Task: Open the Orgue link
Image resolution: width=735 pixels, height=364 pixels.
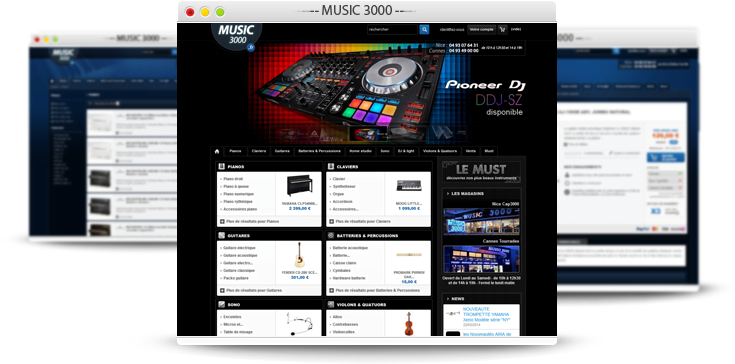Action: point(338,194)
